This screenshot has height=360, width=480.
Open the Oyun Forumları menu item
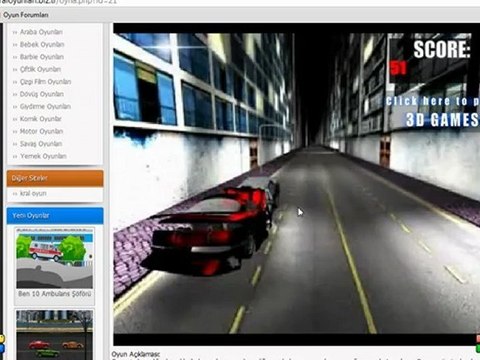point(26,15)
